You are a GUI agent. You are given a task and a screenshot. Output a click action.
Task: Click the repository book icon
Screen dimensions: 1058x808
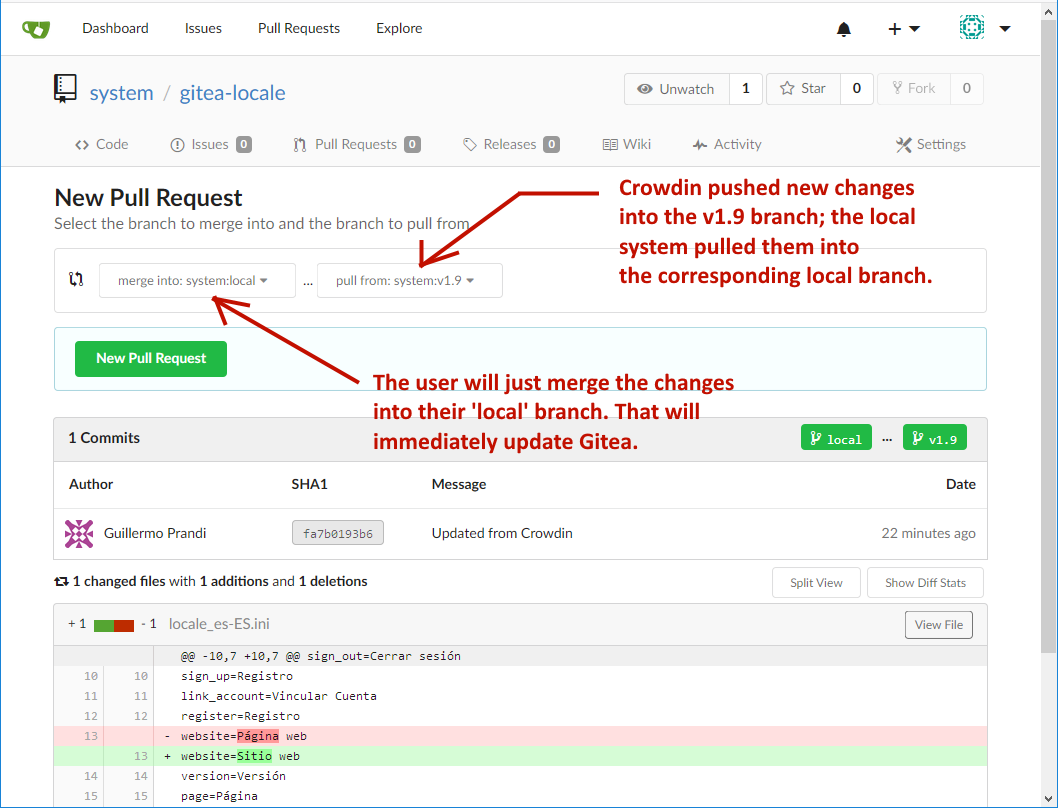[x=65, y=88]
